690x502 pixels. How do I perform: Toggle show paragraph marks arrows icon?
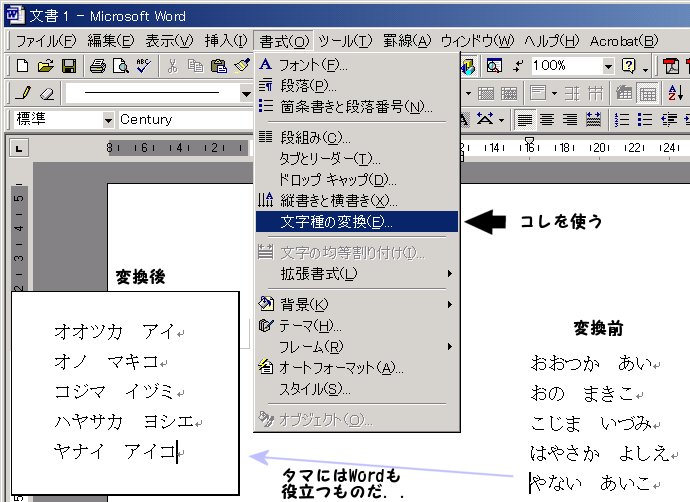[x=518, y=66]
